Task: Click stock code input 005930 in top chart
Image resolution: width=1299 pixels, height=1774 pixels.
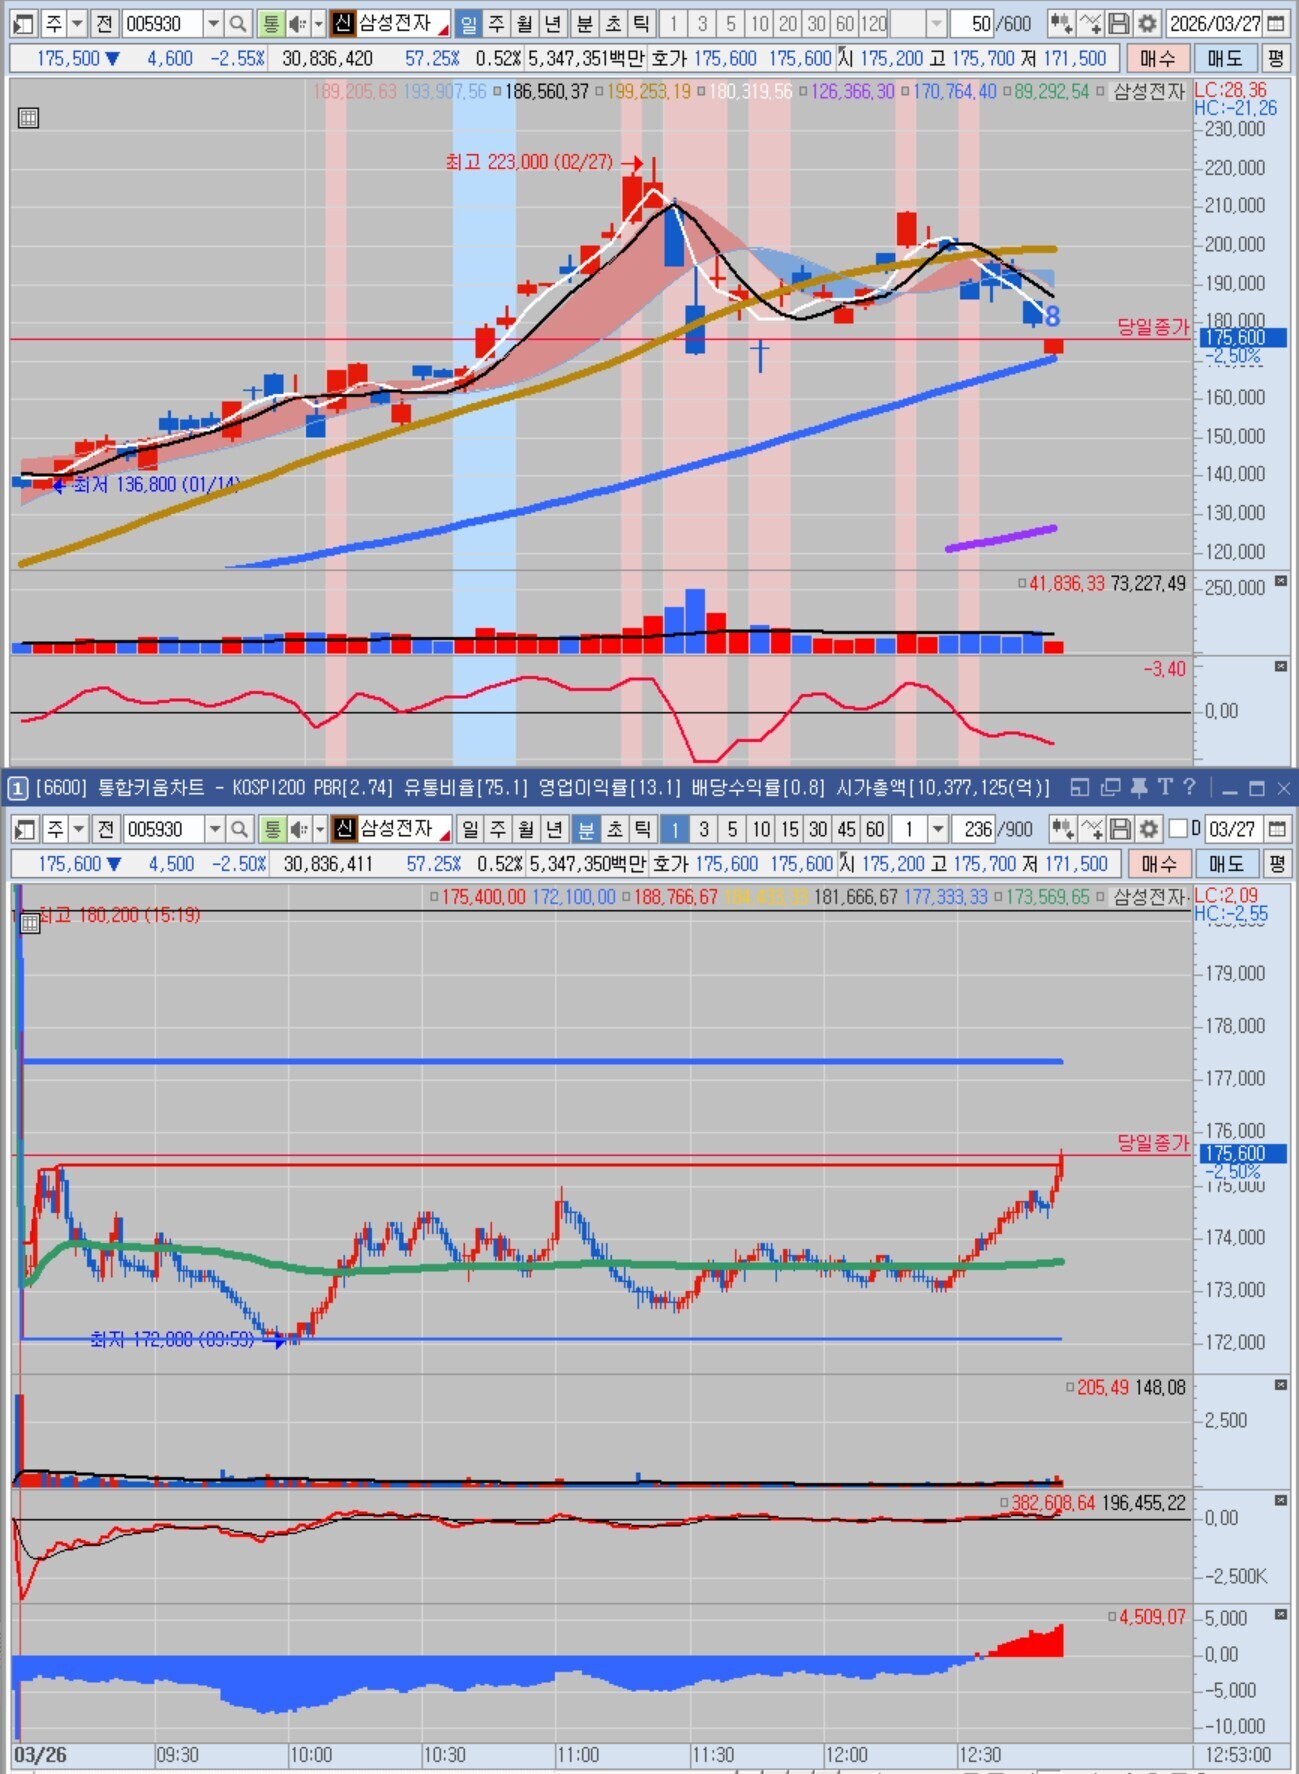Action: pos(163,23)
